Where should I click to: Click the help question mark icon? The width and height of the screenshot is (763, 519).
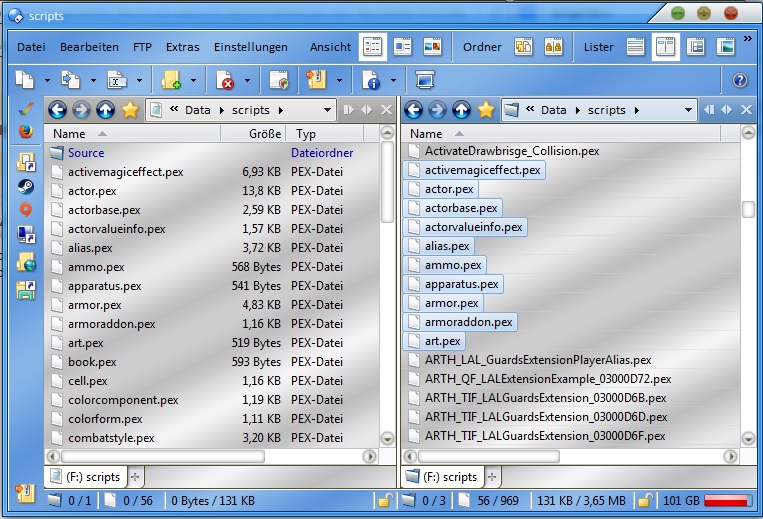click(740, 80)
